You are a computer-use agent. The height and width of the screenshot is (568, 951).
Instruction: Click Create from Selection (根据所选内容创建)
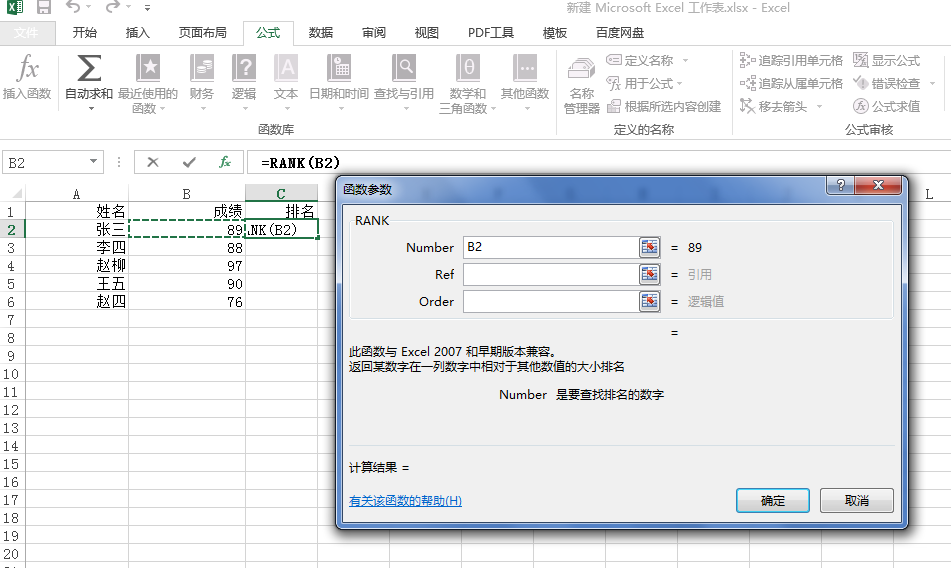[x=664, y=107]
